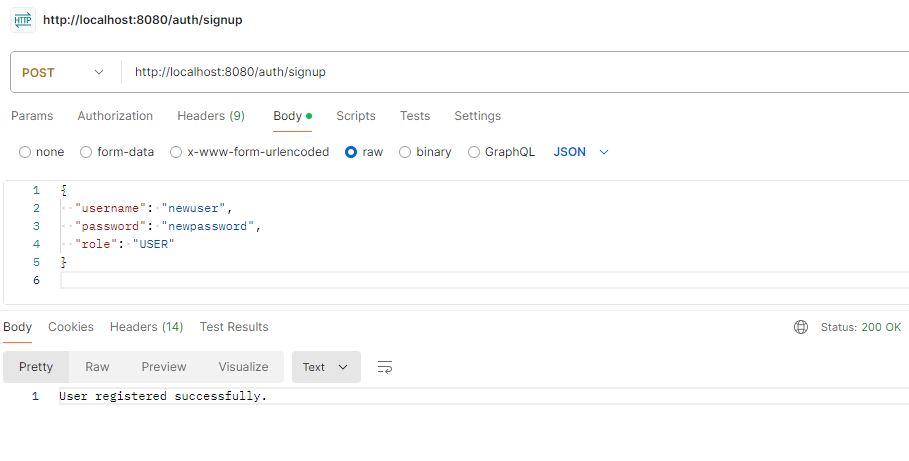Click the Raw response view button
Image resolution: width=909 pixels, height=461 pixels.
[97, 367]
